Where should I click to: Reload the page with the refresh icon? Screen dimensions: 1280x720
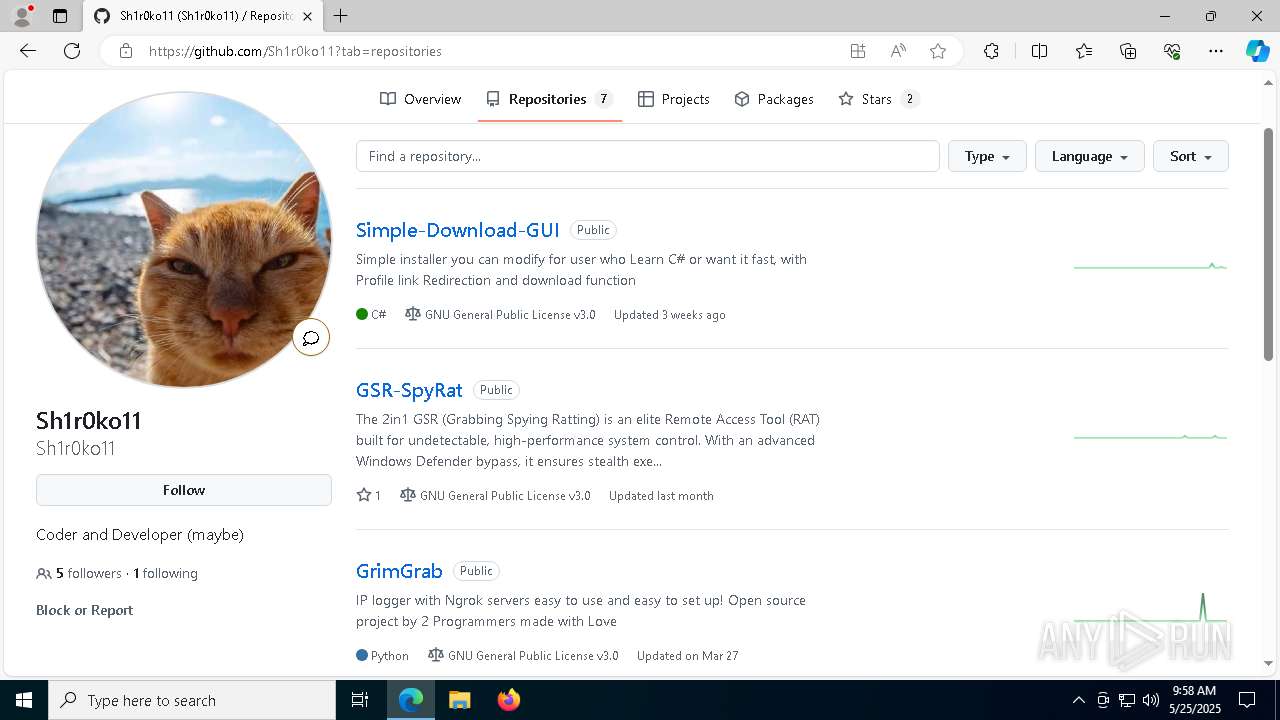pyautogui.click(x=72, y=51)
